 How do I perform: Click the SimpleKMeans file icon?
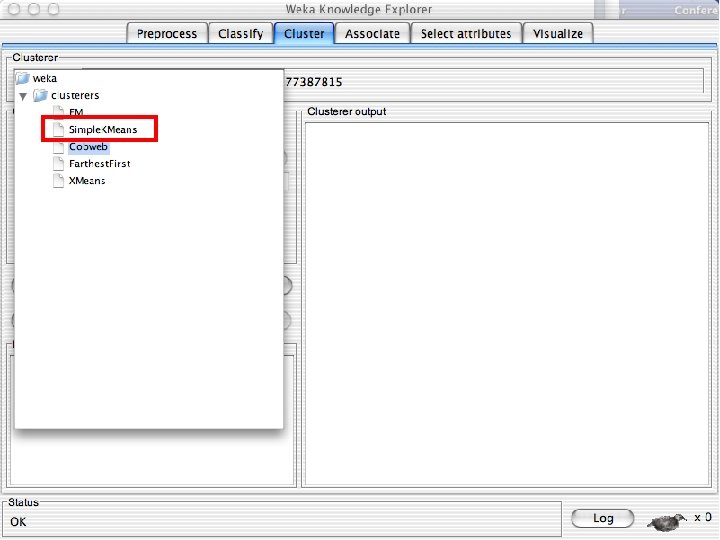pyautogui.click(x=58, y=129)
